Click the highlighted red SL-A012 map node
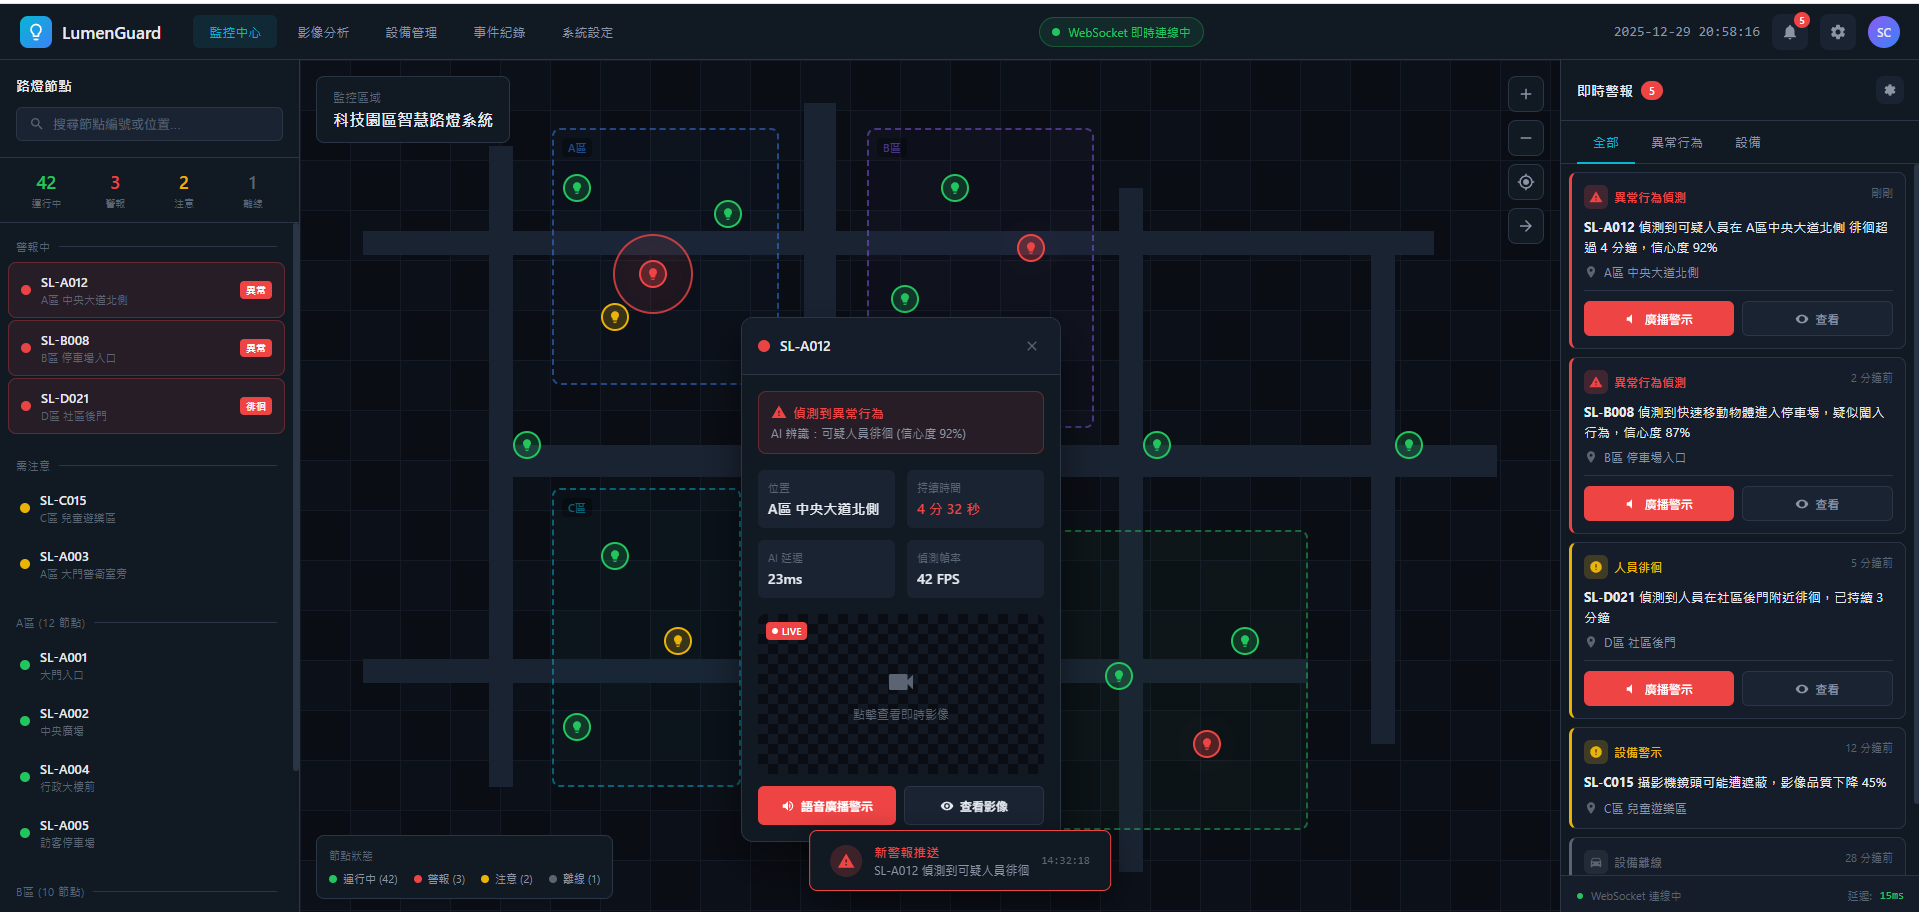The image size is (1919, 912). pyautogui.click(x=653, y=274)
